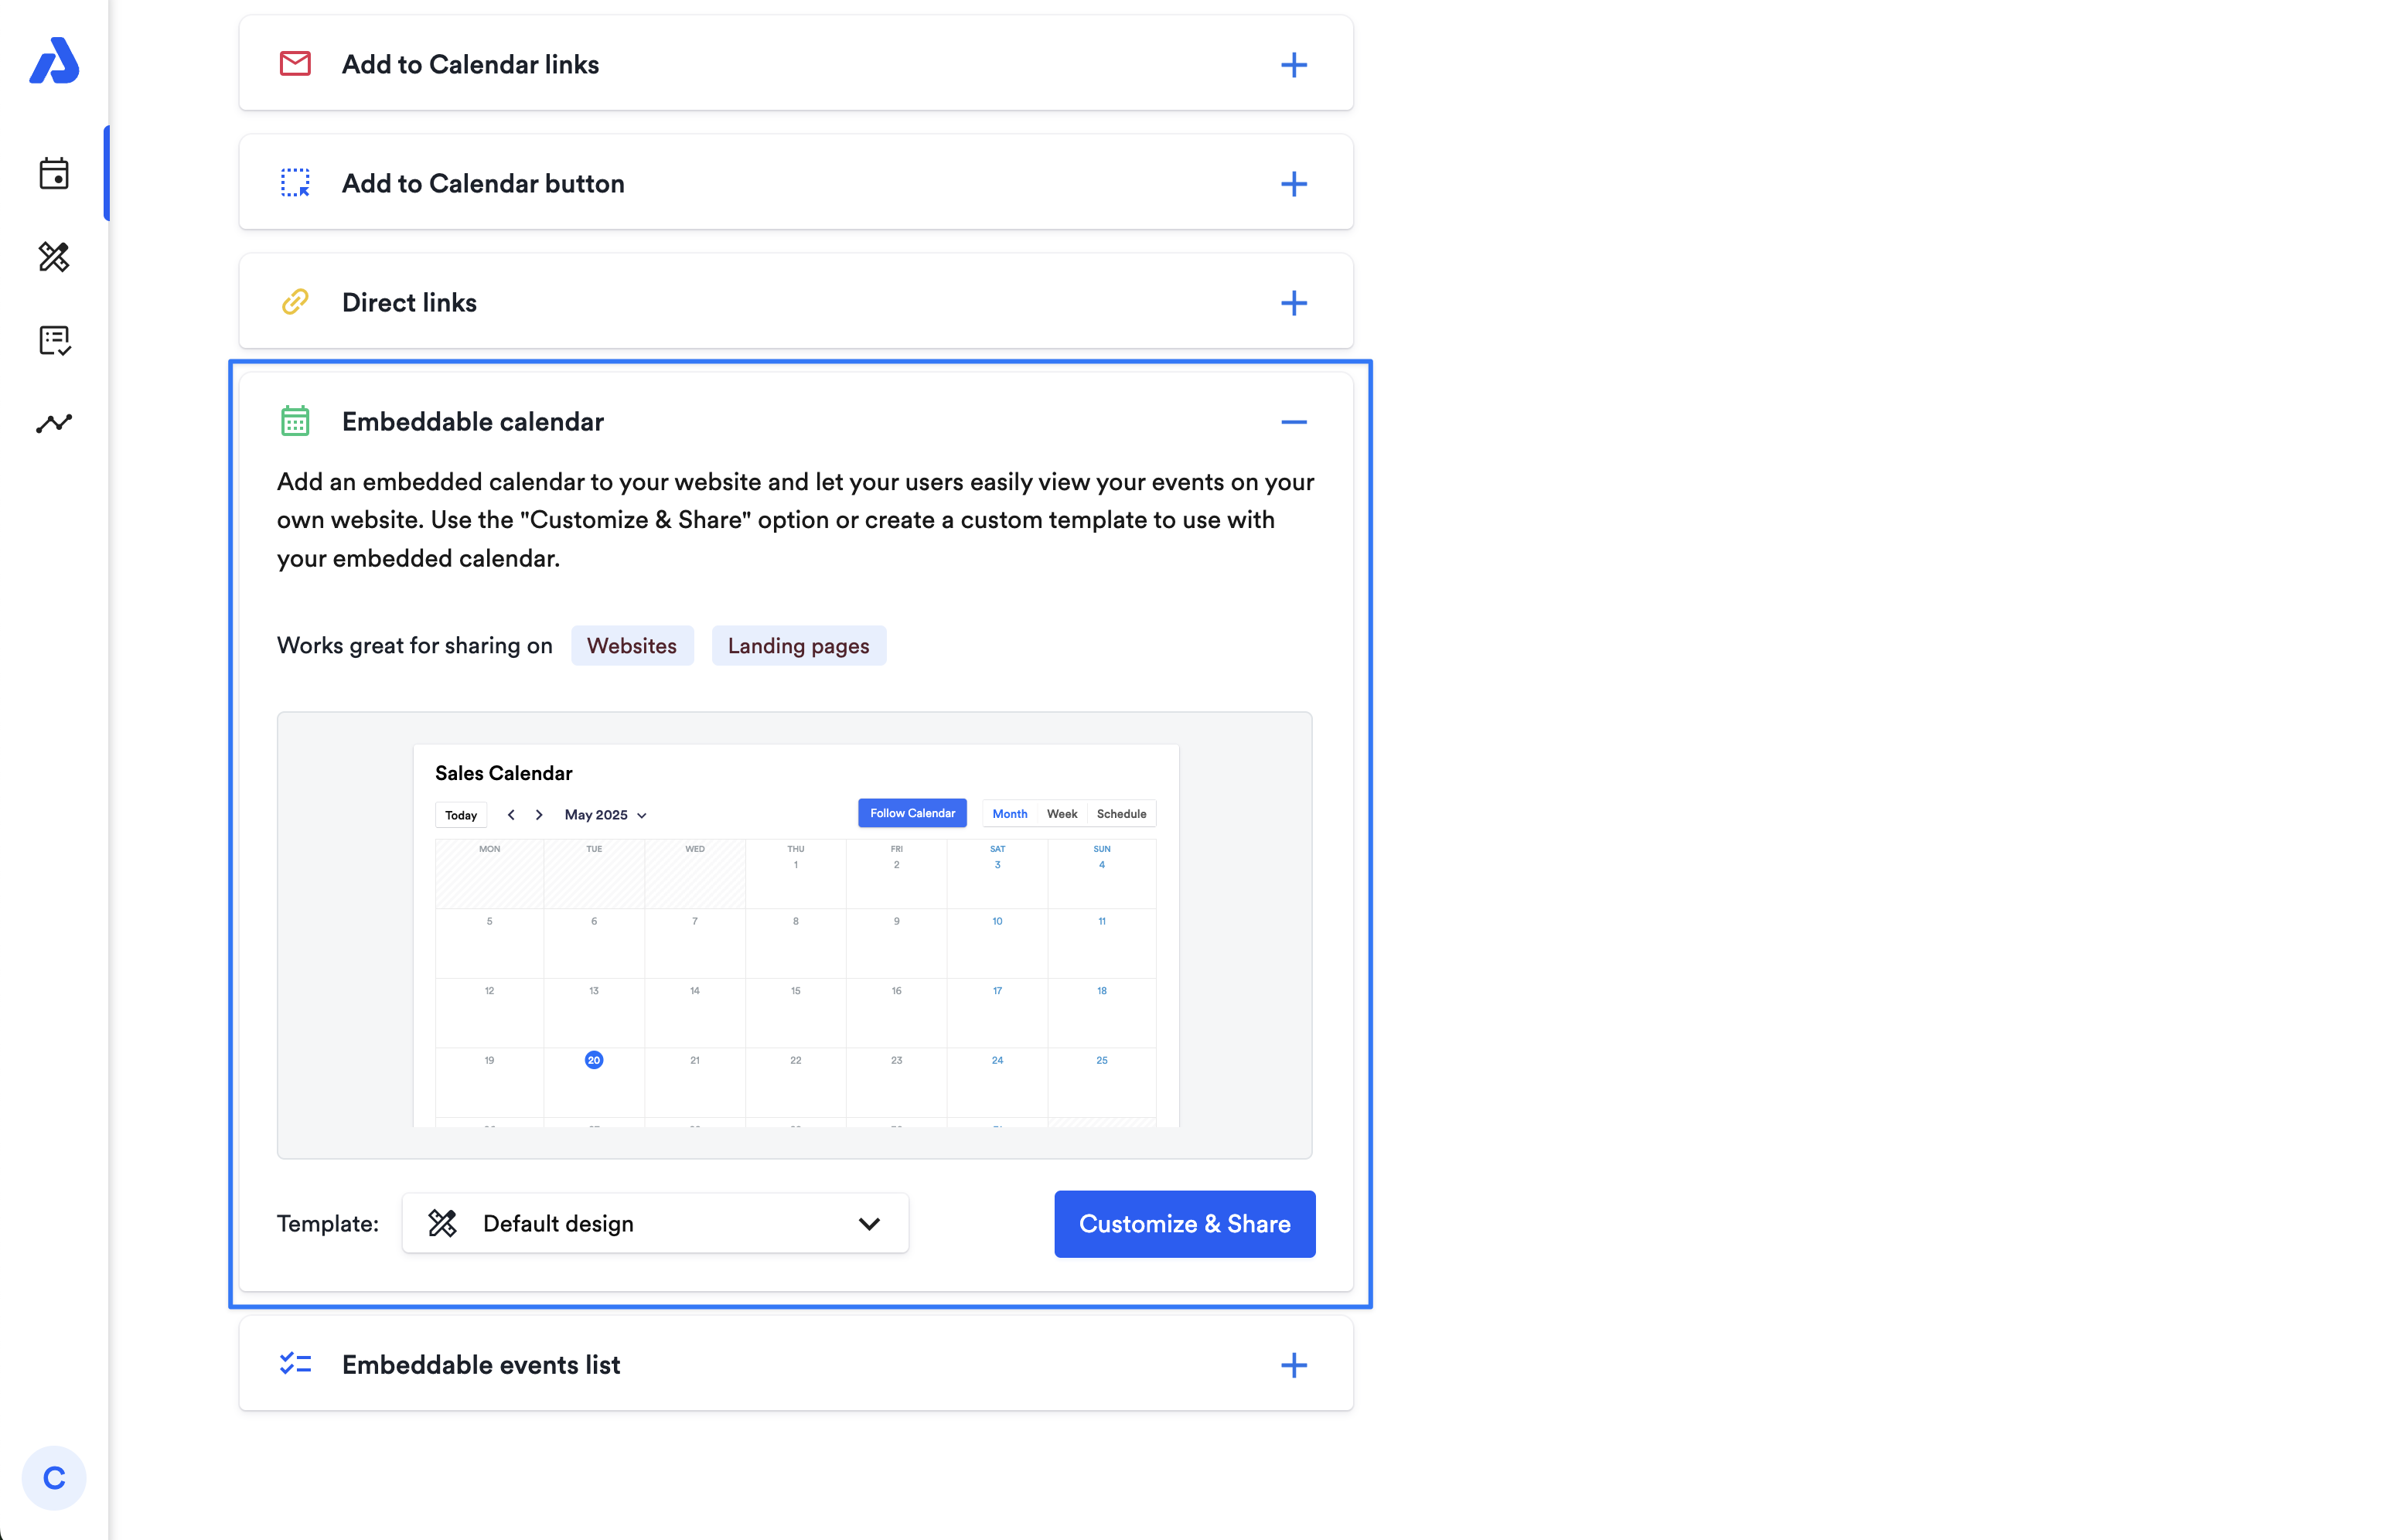
Task: Open the analytics chart sidebar icon
Action: point(54,423)
